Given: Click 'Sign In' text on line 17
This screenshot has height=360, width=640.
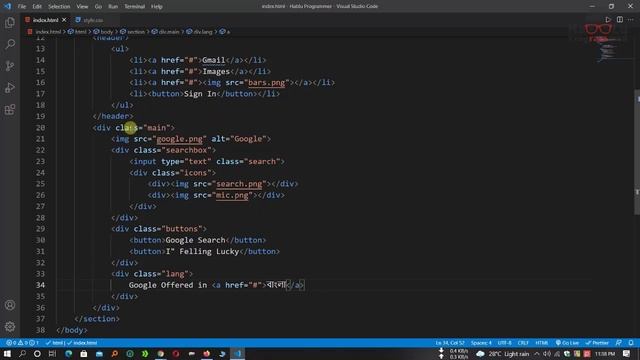Looking at the screenshot, I should 200,94.
